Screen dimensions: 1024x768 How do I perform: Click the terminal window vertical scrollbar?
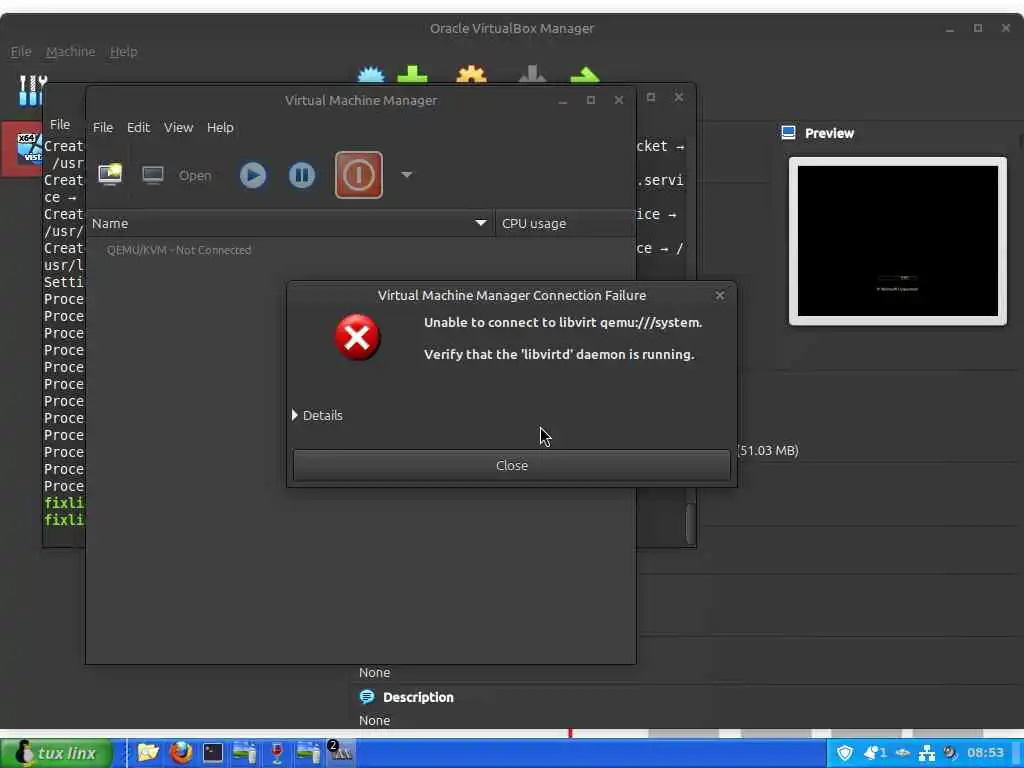(x=690, y=523)
